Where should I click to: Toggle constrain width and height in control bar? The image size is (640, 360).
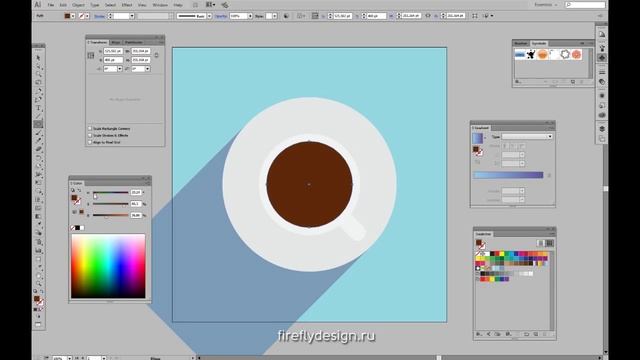tap(428, 16)
